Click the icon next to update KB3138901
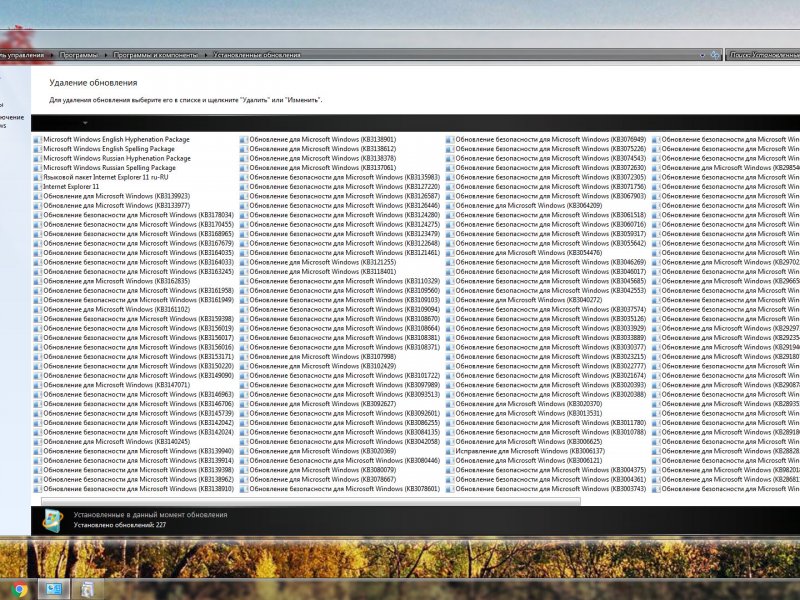The image size is (800, 600). point(243,140)
